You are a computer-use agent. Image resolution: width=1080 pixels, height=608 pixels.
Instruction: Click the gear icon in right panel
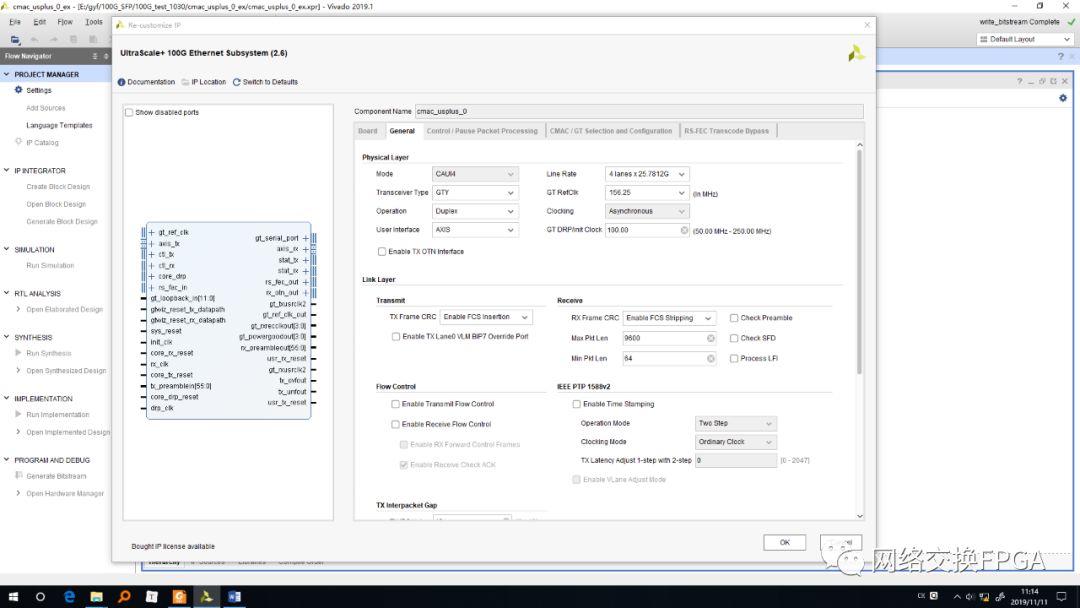[1063, 98]
